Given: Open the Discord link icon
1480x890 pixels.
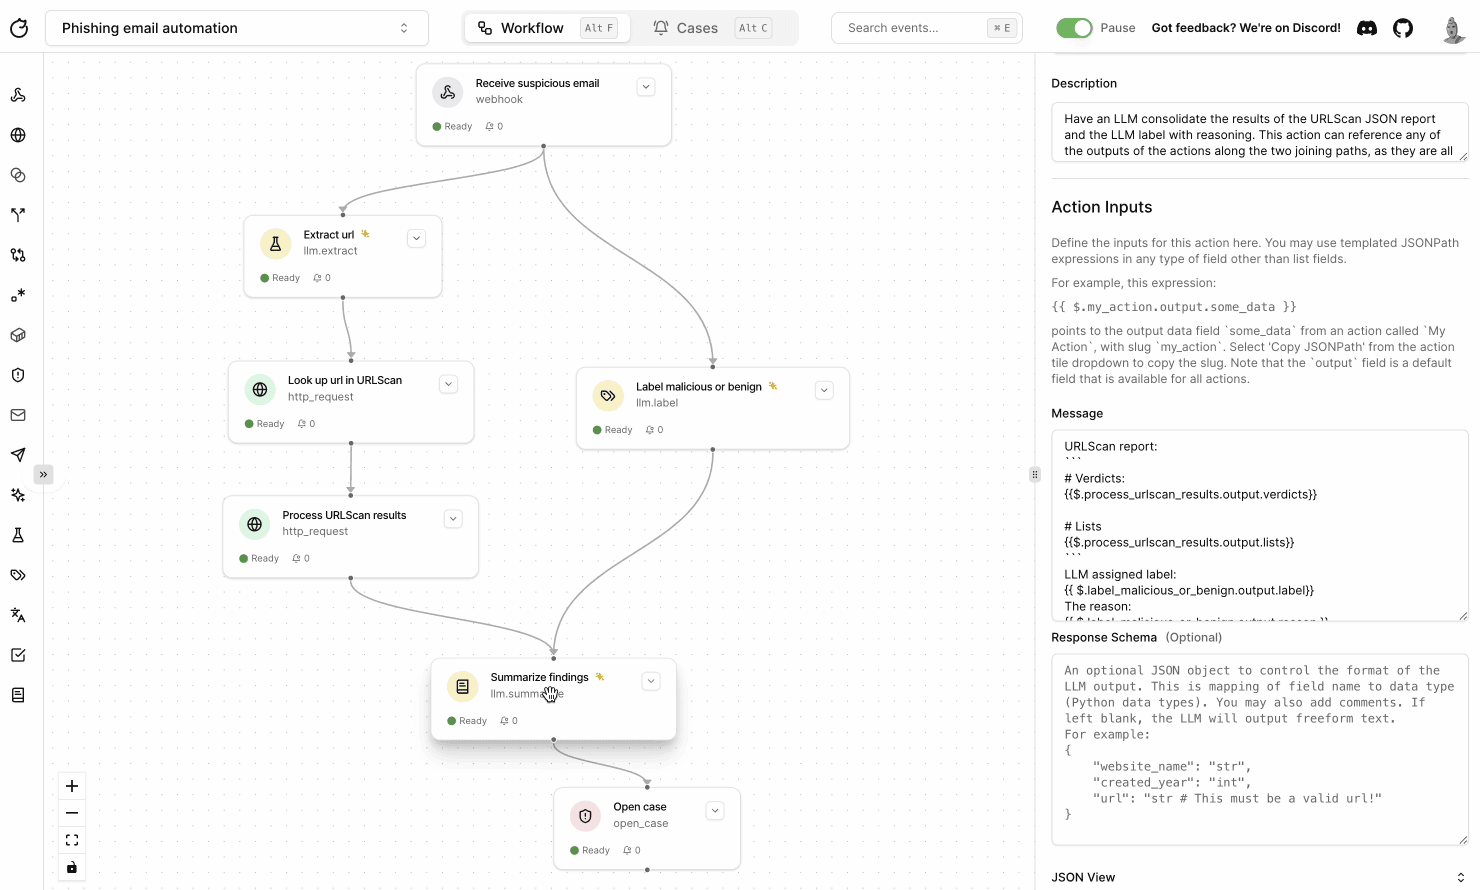Looking at the screenshot, I should (x=1367, y=28).
